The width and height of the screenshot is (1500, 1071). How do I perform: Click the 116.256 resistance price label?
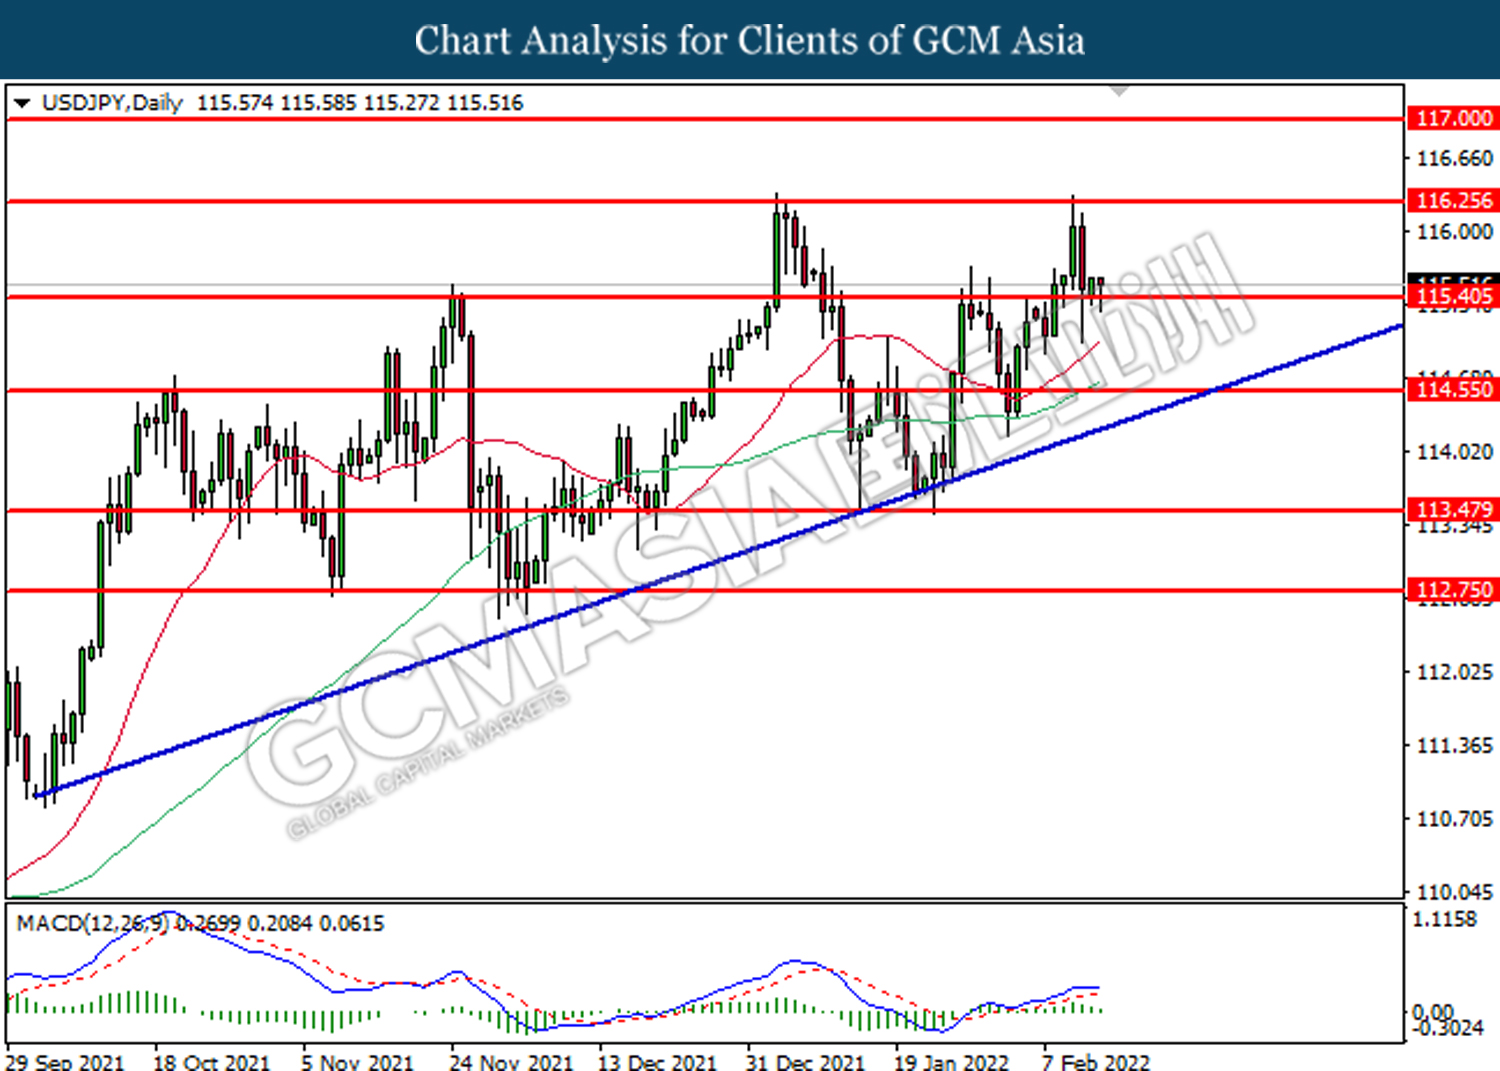1453,200
